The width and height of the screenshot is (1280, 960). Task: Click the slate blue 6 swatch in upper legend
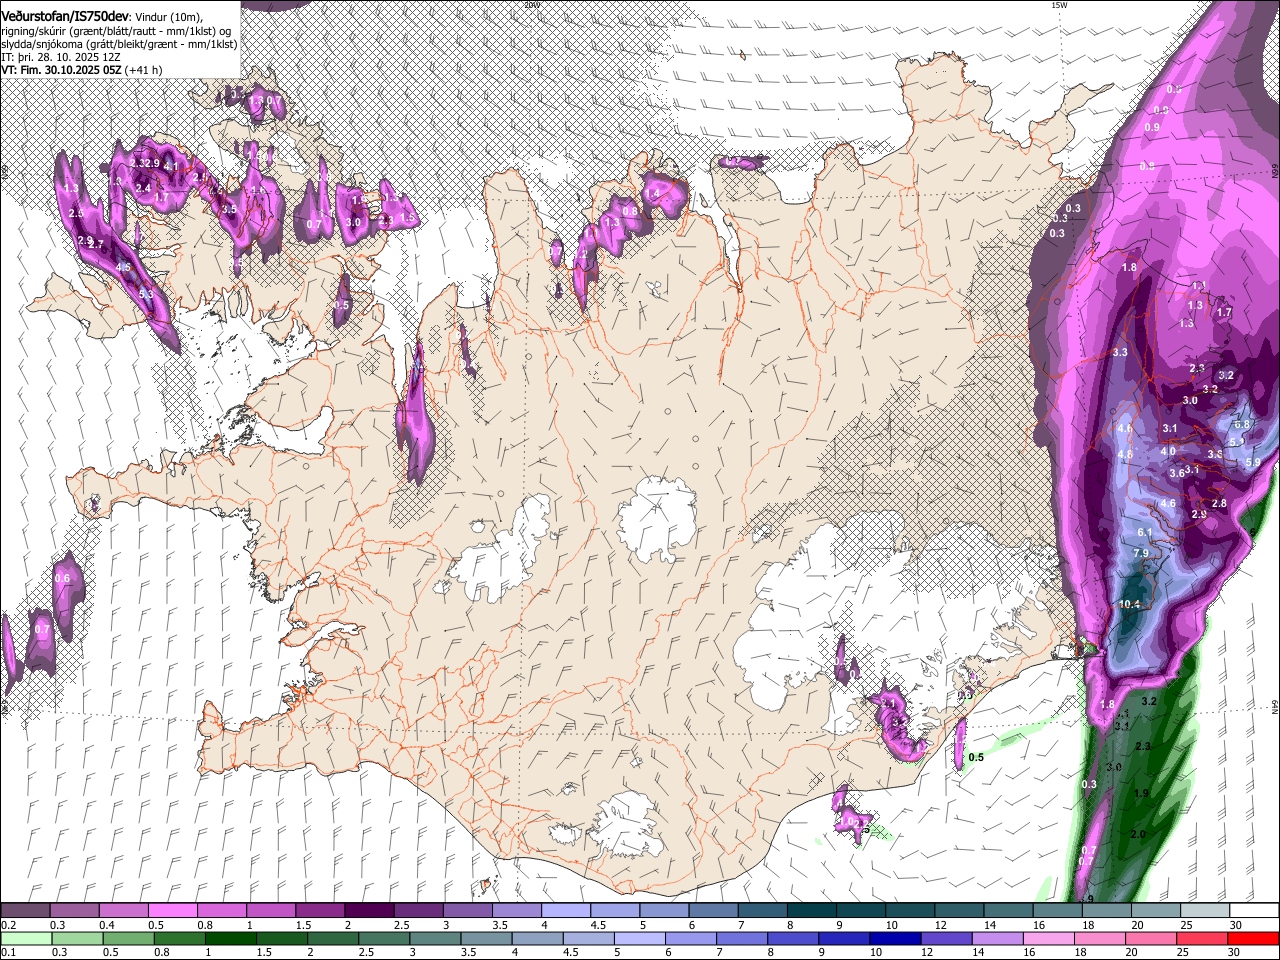click(713, 911)
